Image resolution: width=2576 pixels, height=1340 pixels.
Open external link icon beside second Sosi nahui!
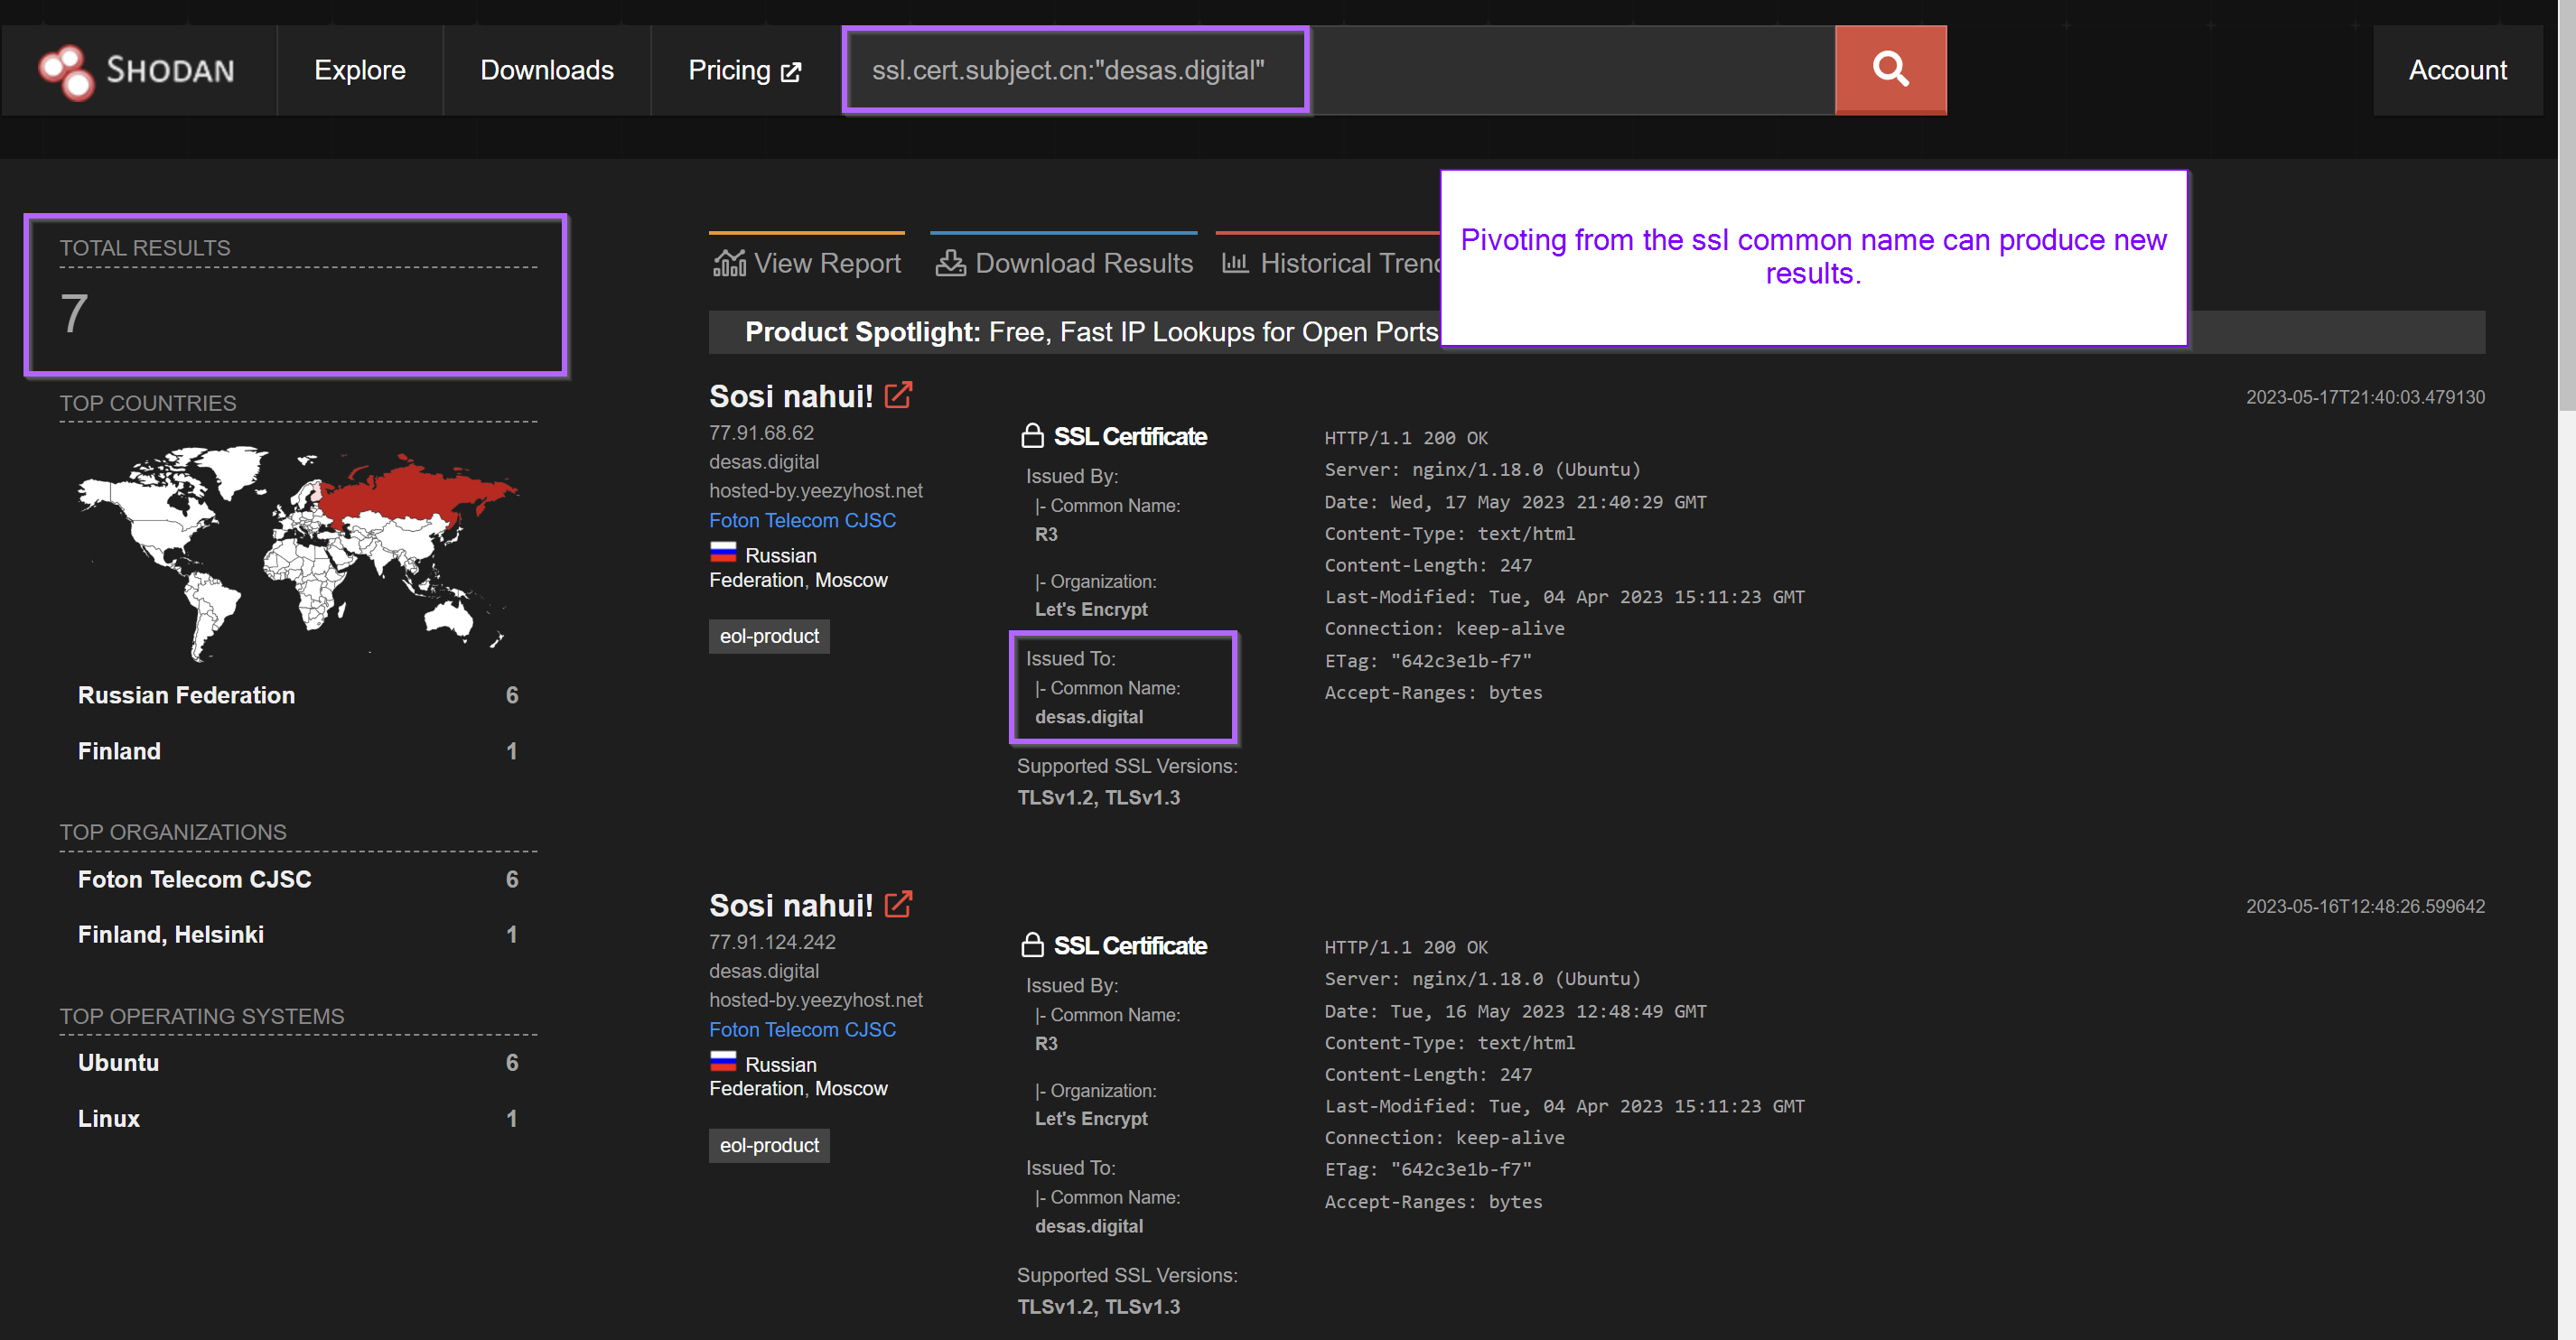[x=898, y=905]
